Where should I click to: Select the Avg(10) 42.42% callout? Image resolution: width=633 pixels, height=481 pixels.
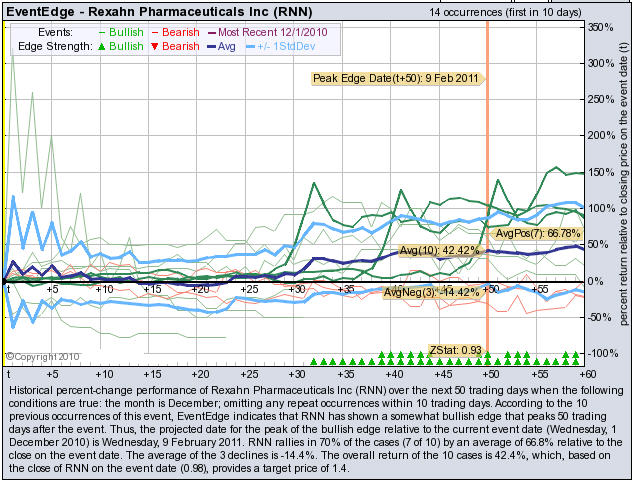(437, 250)
